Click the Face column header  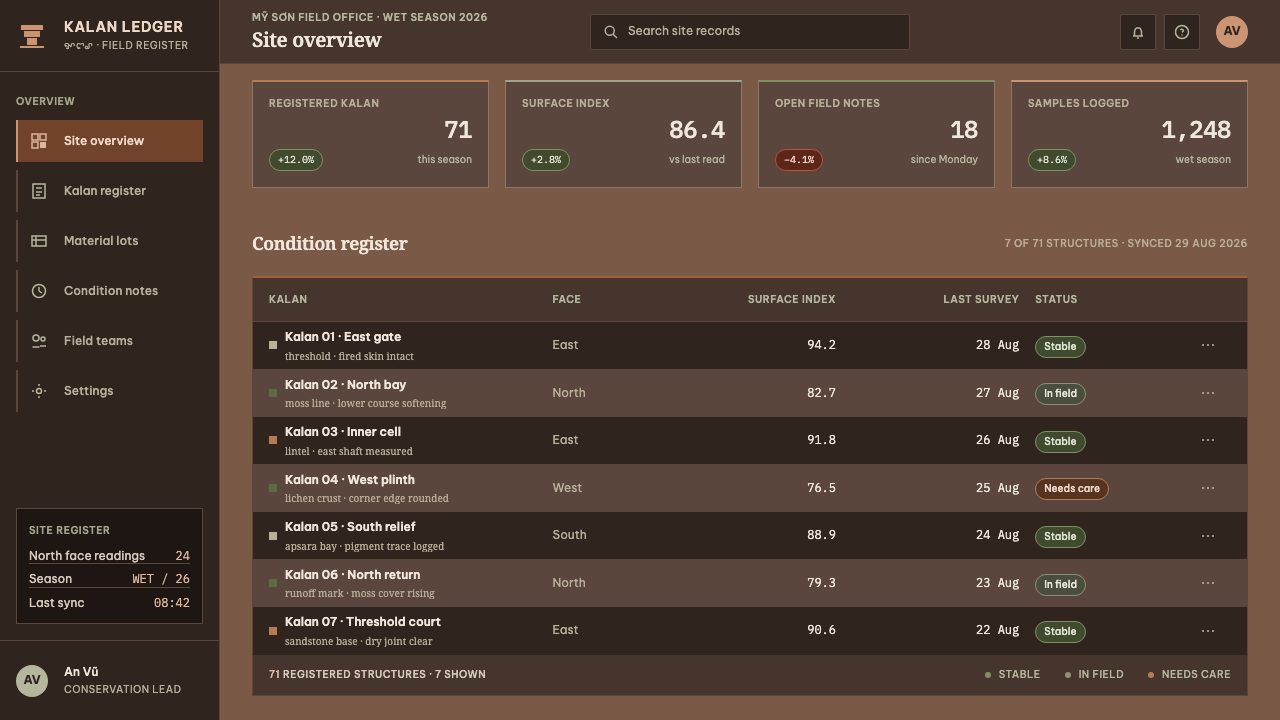(566, 299)
